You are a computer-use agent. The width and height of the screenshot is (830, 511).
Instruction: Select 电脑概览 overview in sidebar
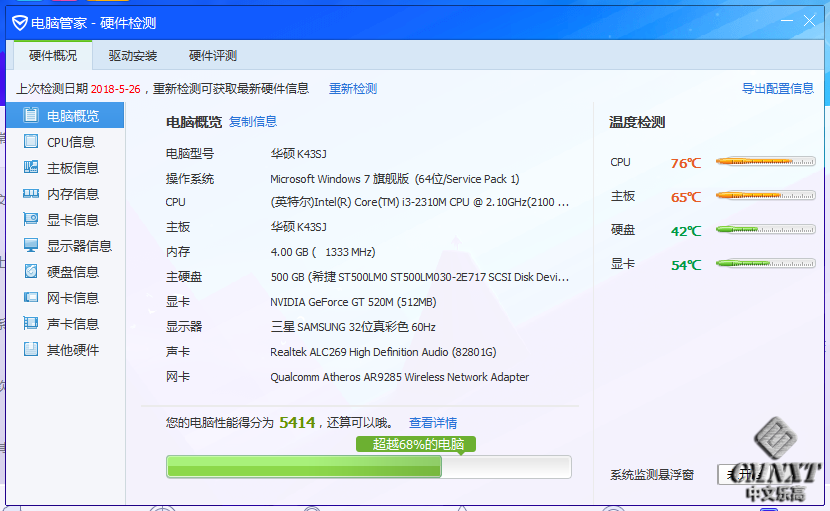pyautogui.click(x=65, y=116)
